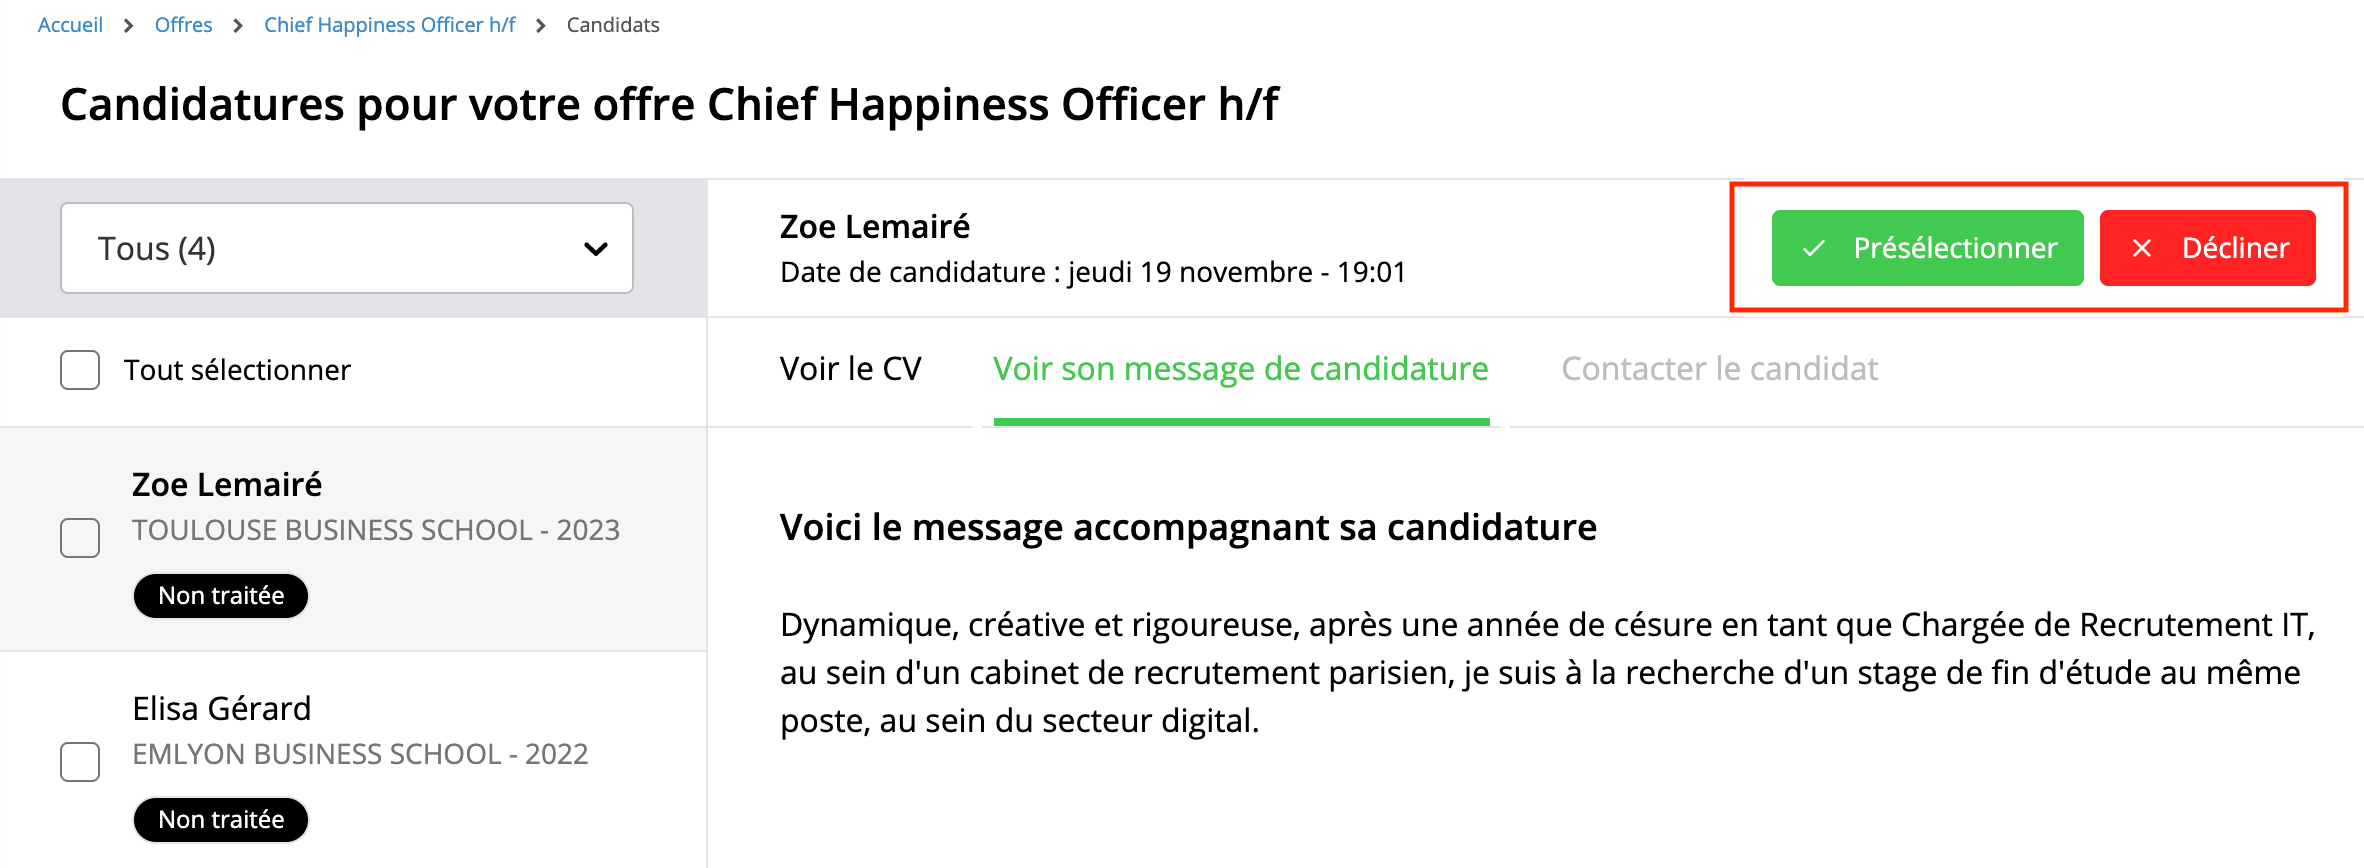Switch to the Voir le CV tab

(851, 368)
